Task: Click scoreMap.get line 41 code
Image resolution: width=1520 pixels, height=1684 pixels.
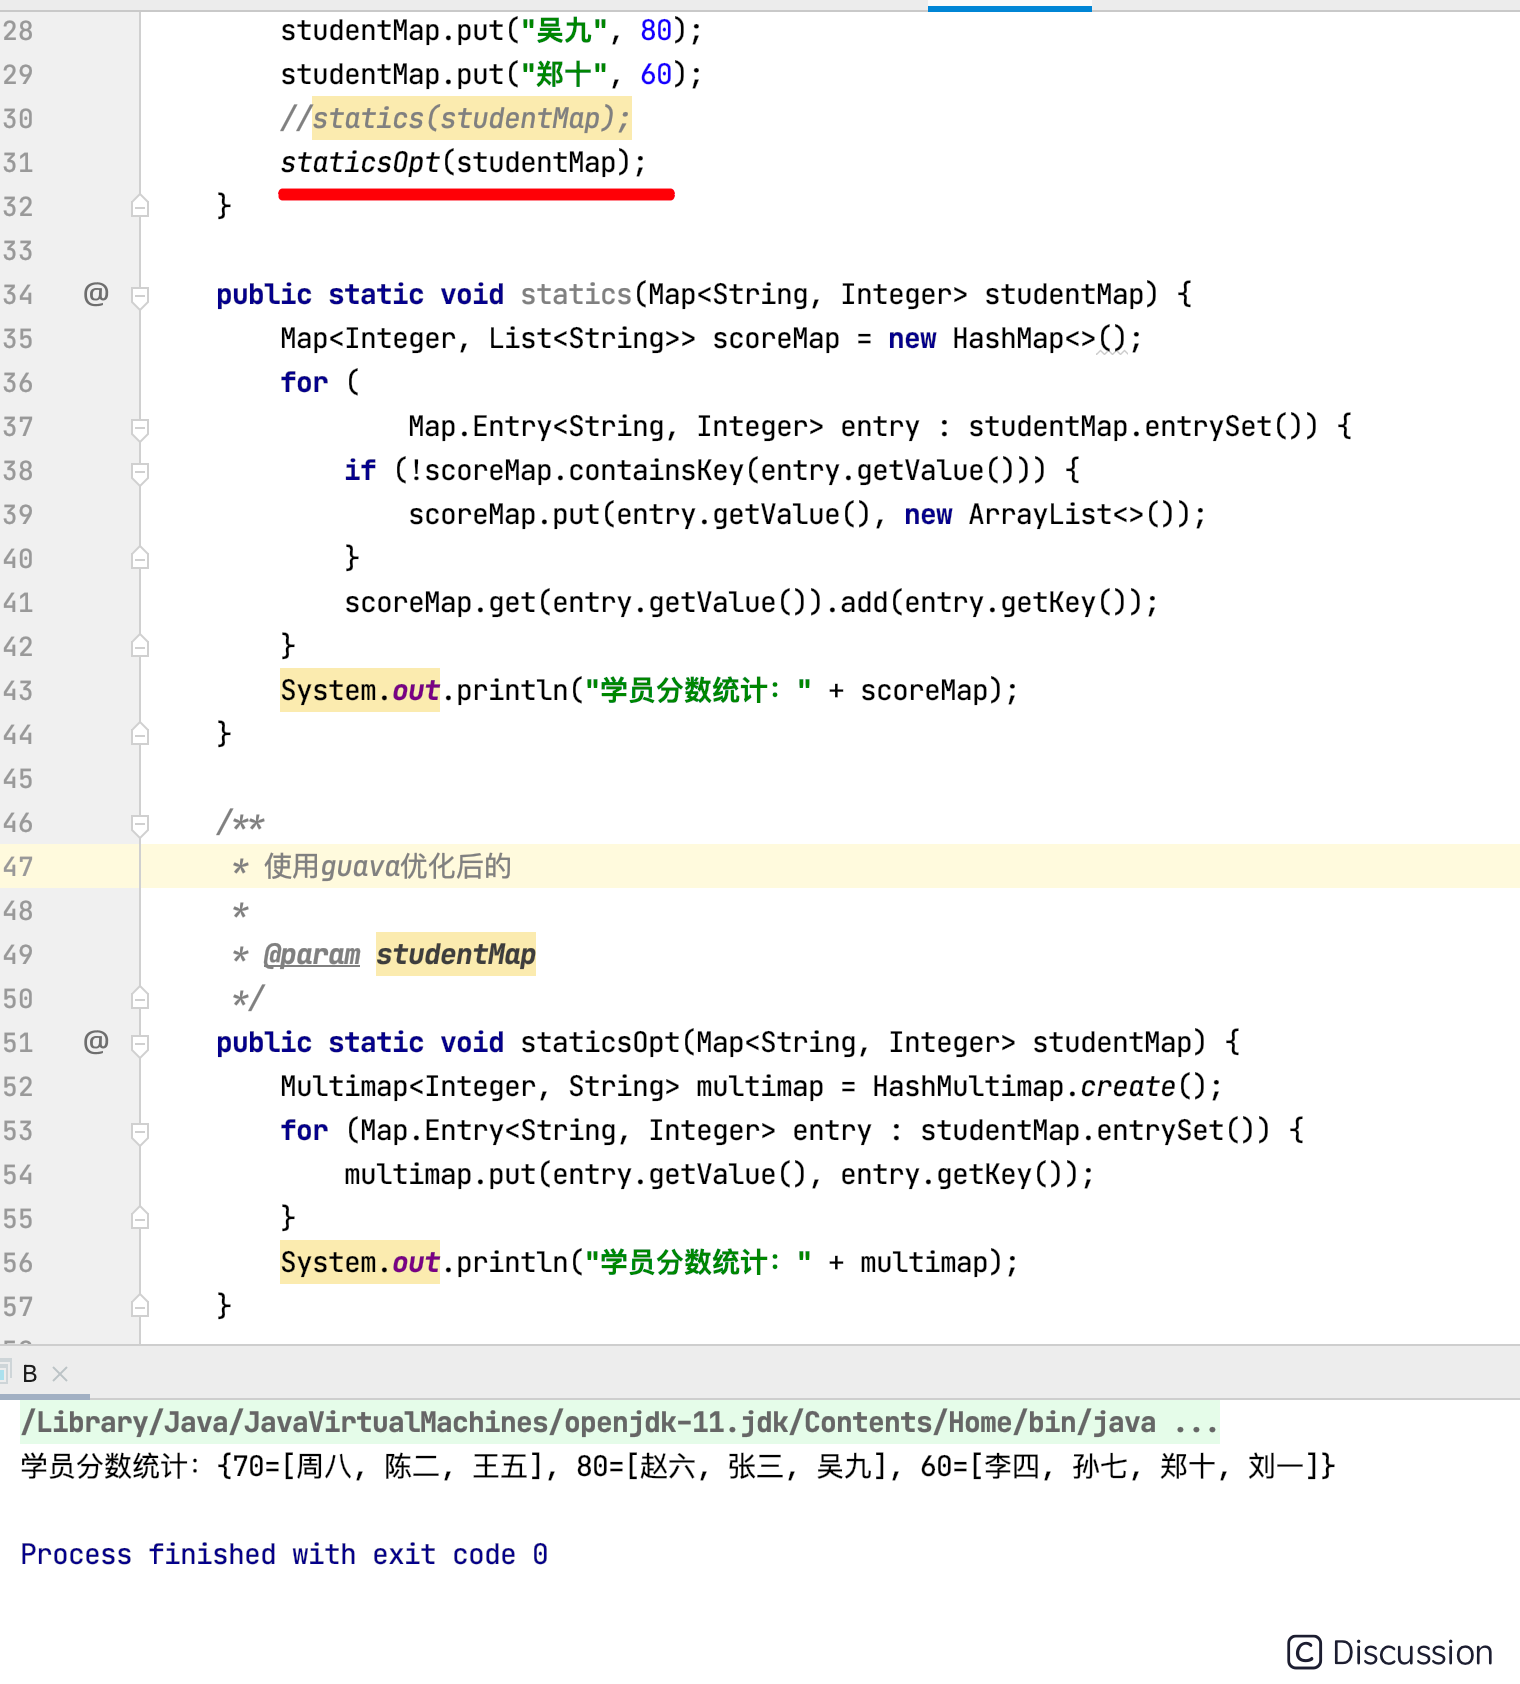Action: [x=751, y=602]
